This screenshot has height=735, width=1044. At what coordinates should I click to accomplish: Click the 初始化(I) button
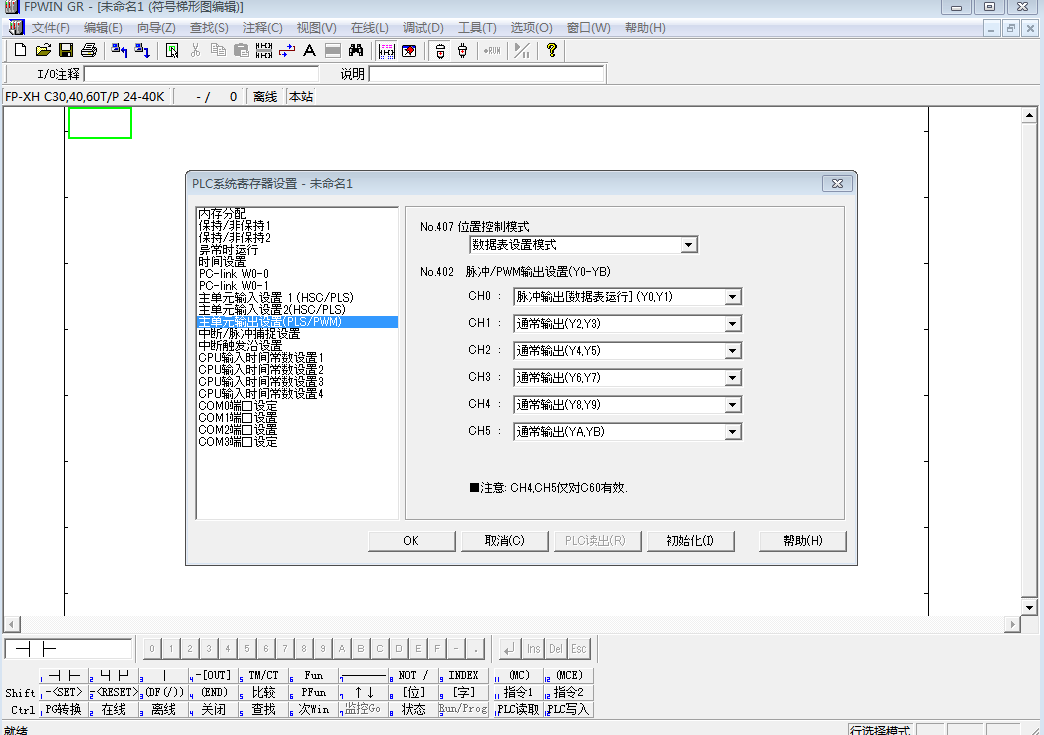coord(690,541)
